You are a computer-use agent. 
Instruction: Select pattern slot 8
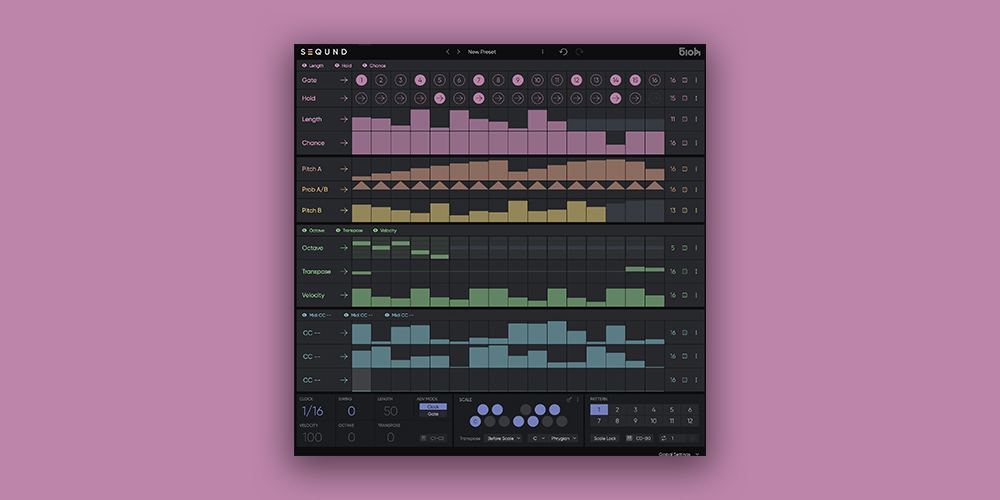click(x=616, y=421)
